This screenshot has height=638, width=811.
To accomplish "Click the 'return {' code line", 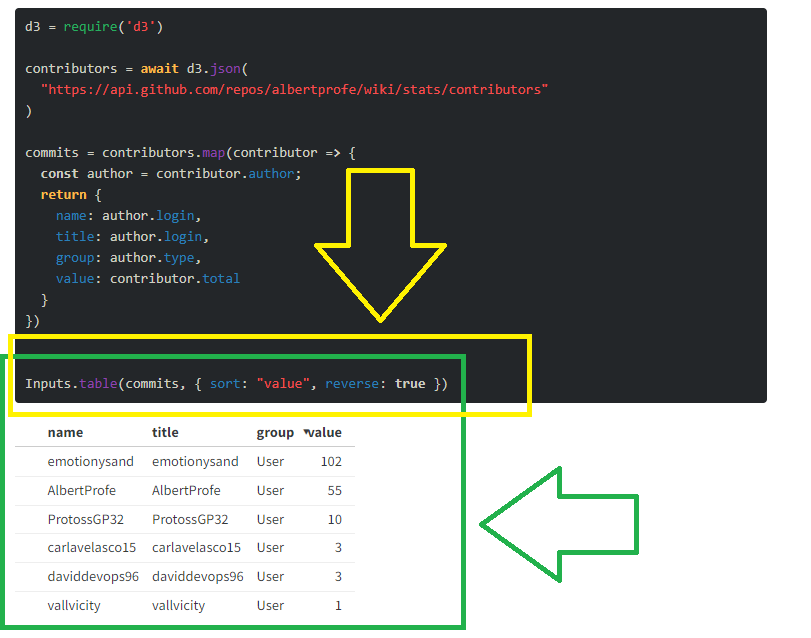I will [x=71, y=195].
